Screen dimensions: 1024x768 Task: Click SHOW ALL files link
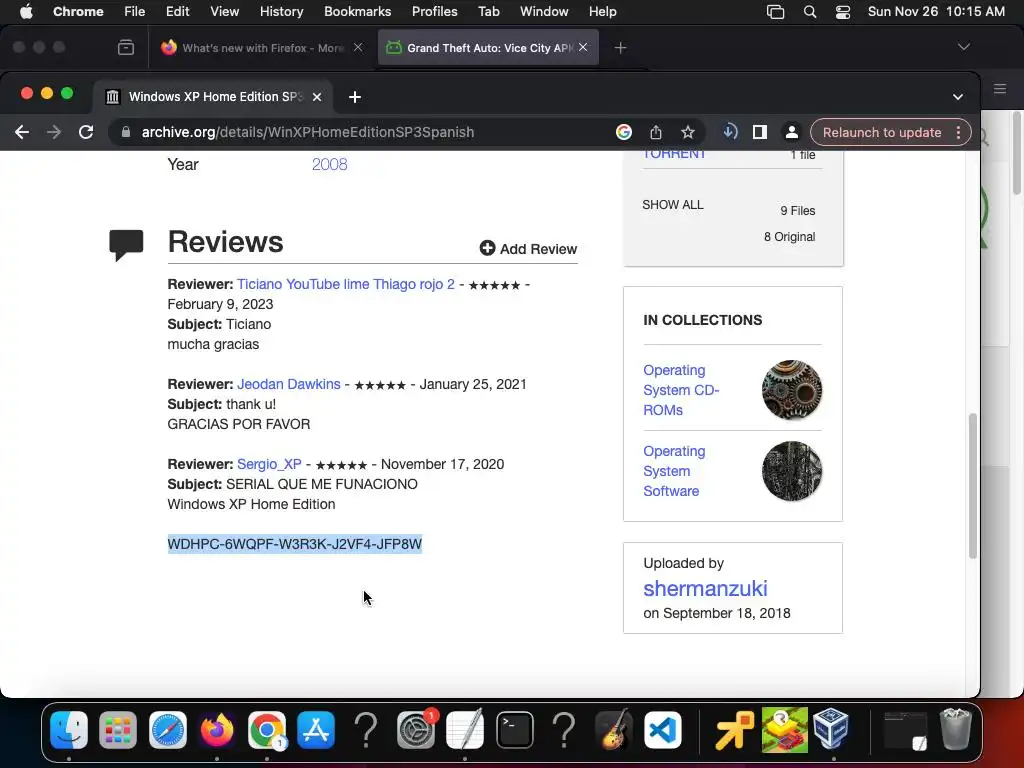(673, 204)
